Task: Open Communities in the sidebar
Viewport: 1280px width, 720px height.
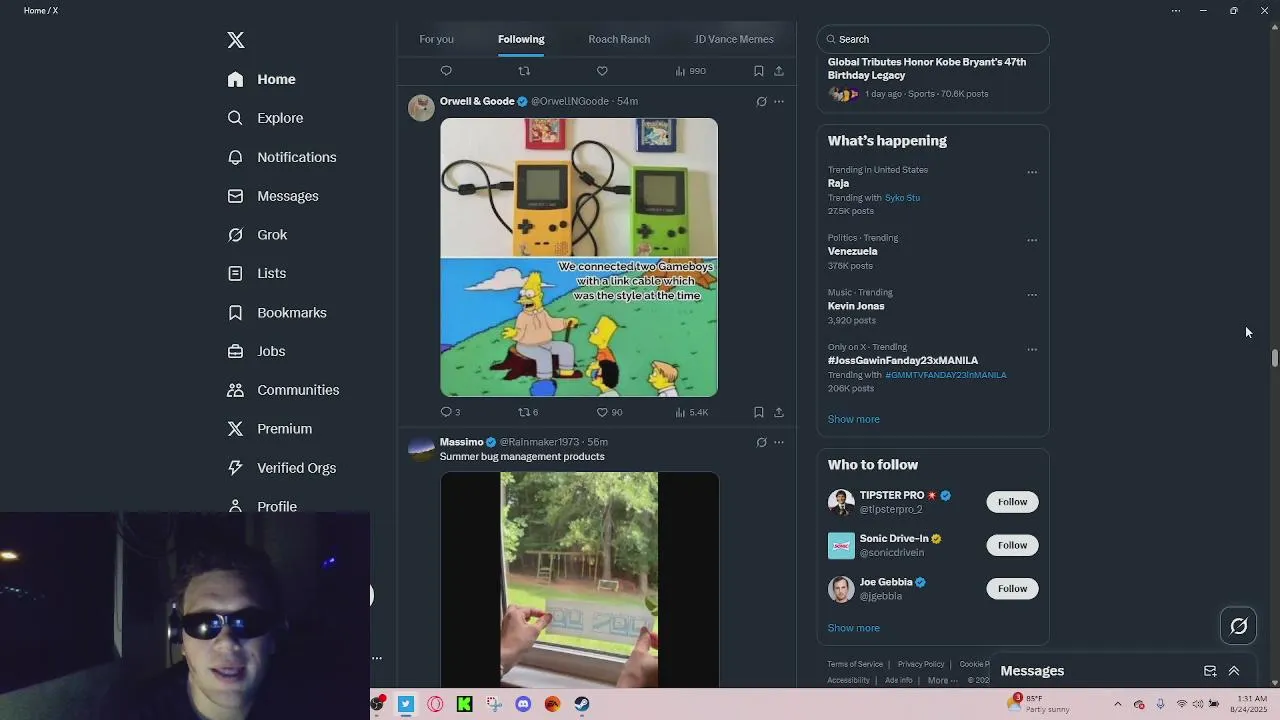Action: pos(283,390)
